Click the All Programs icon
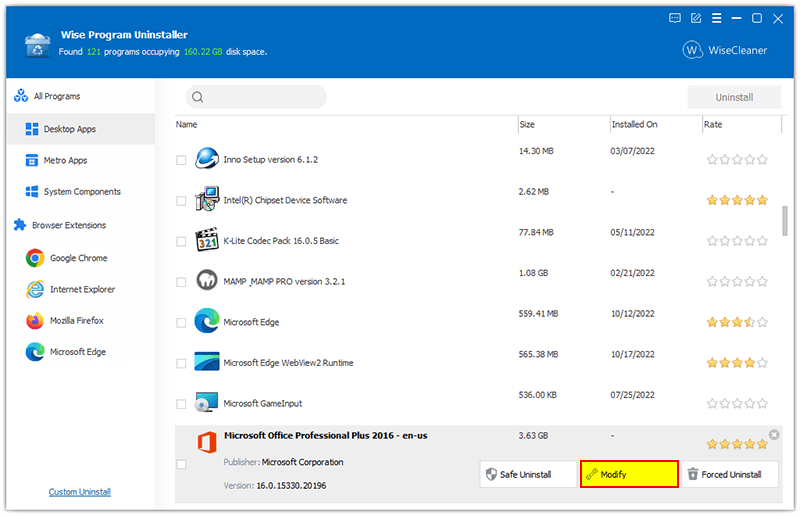 21,96
